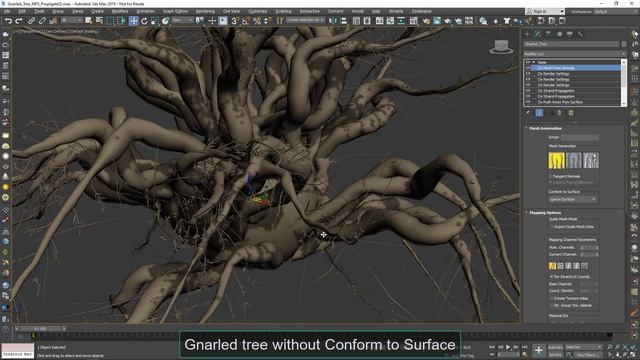Toggle eye of first Ox Render Settings

528,74
